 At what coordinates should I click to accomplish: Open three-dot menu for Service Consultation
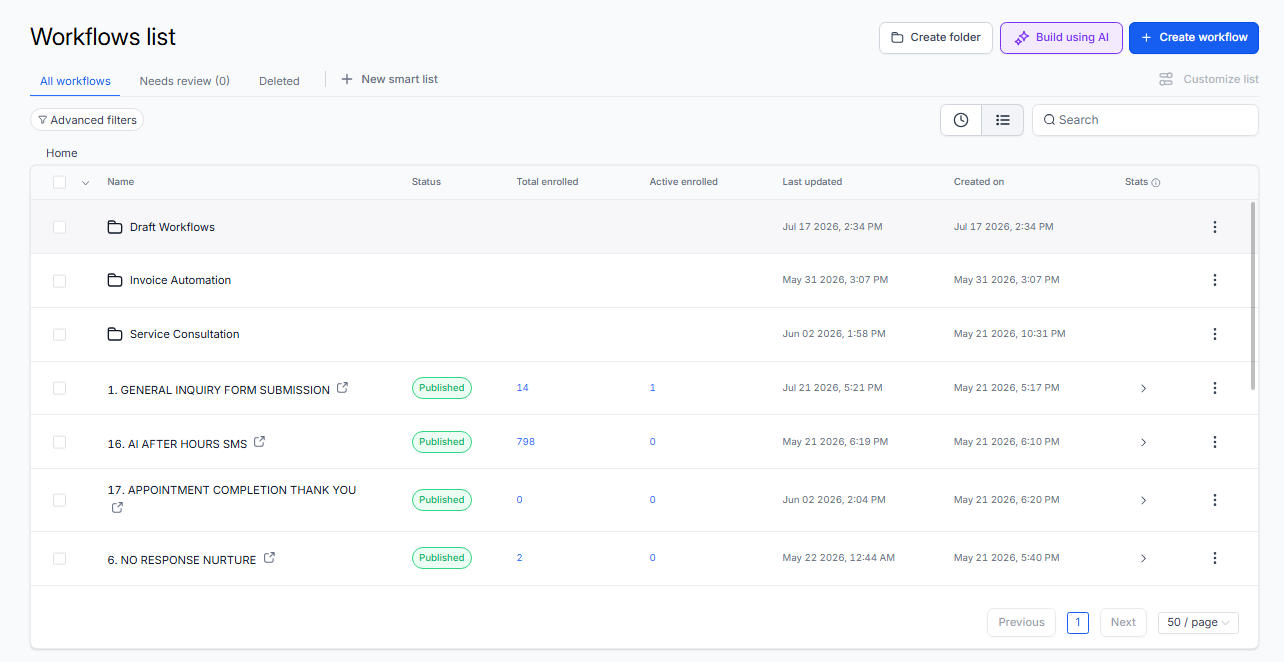[1215, 334]
